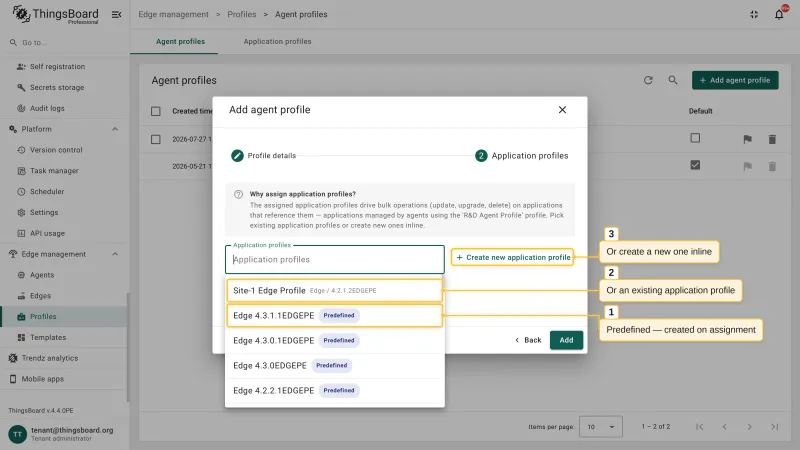Open the tenant@thingsboard.org user profile
Image resolution: width=800 pixels, height=450 pixels.
64,434
